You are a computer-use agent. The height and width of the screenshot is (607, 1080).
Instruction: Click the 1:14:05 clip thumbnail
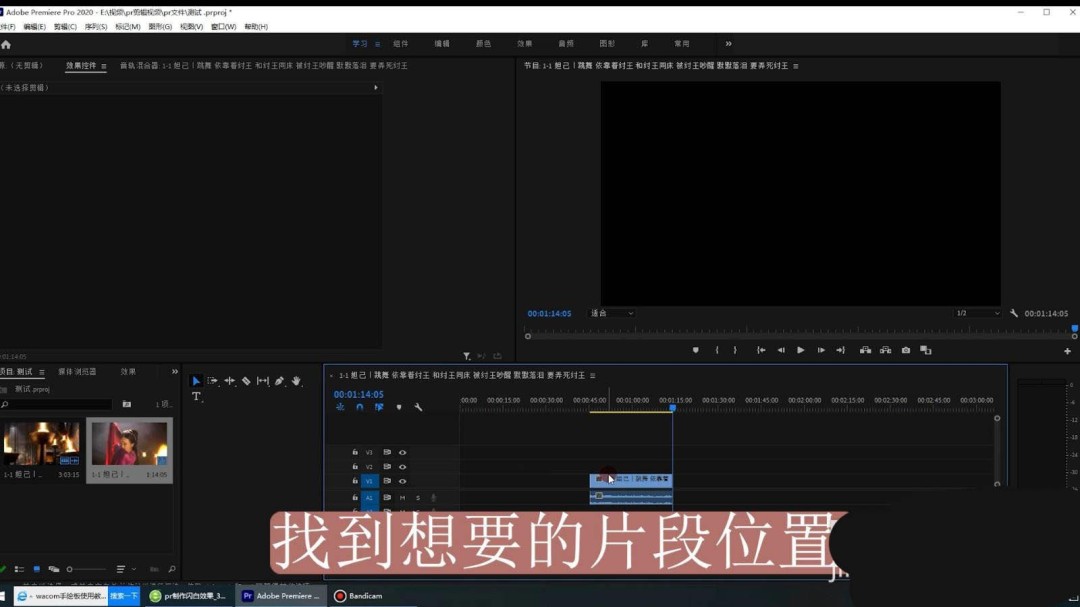[x=129, y=443]
